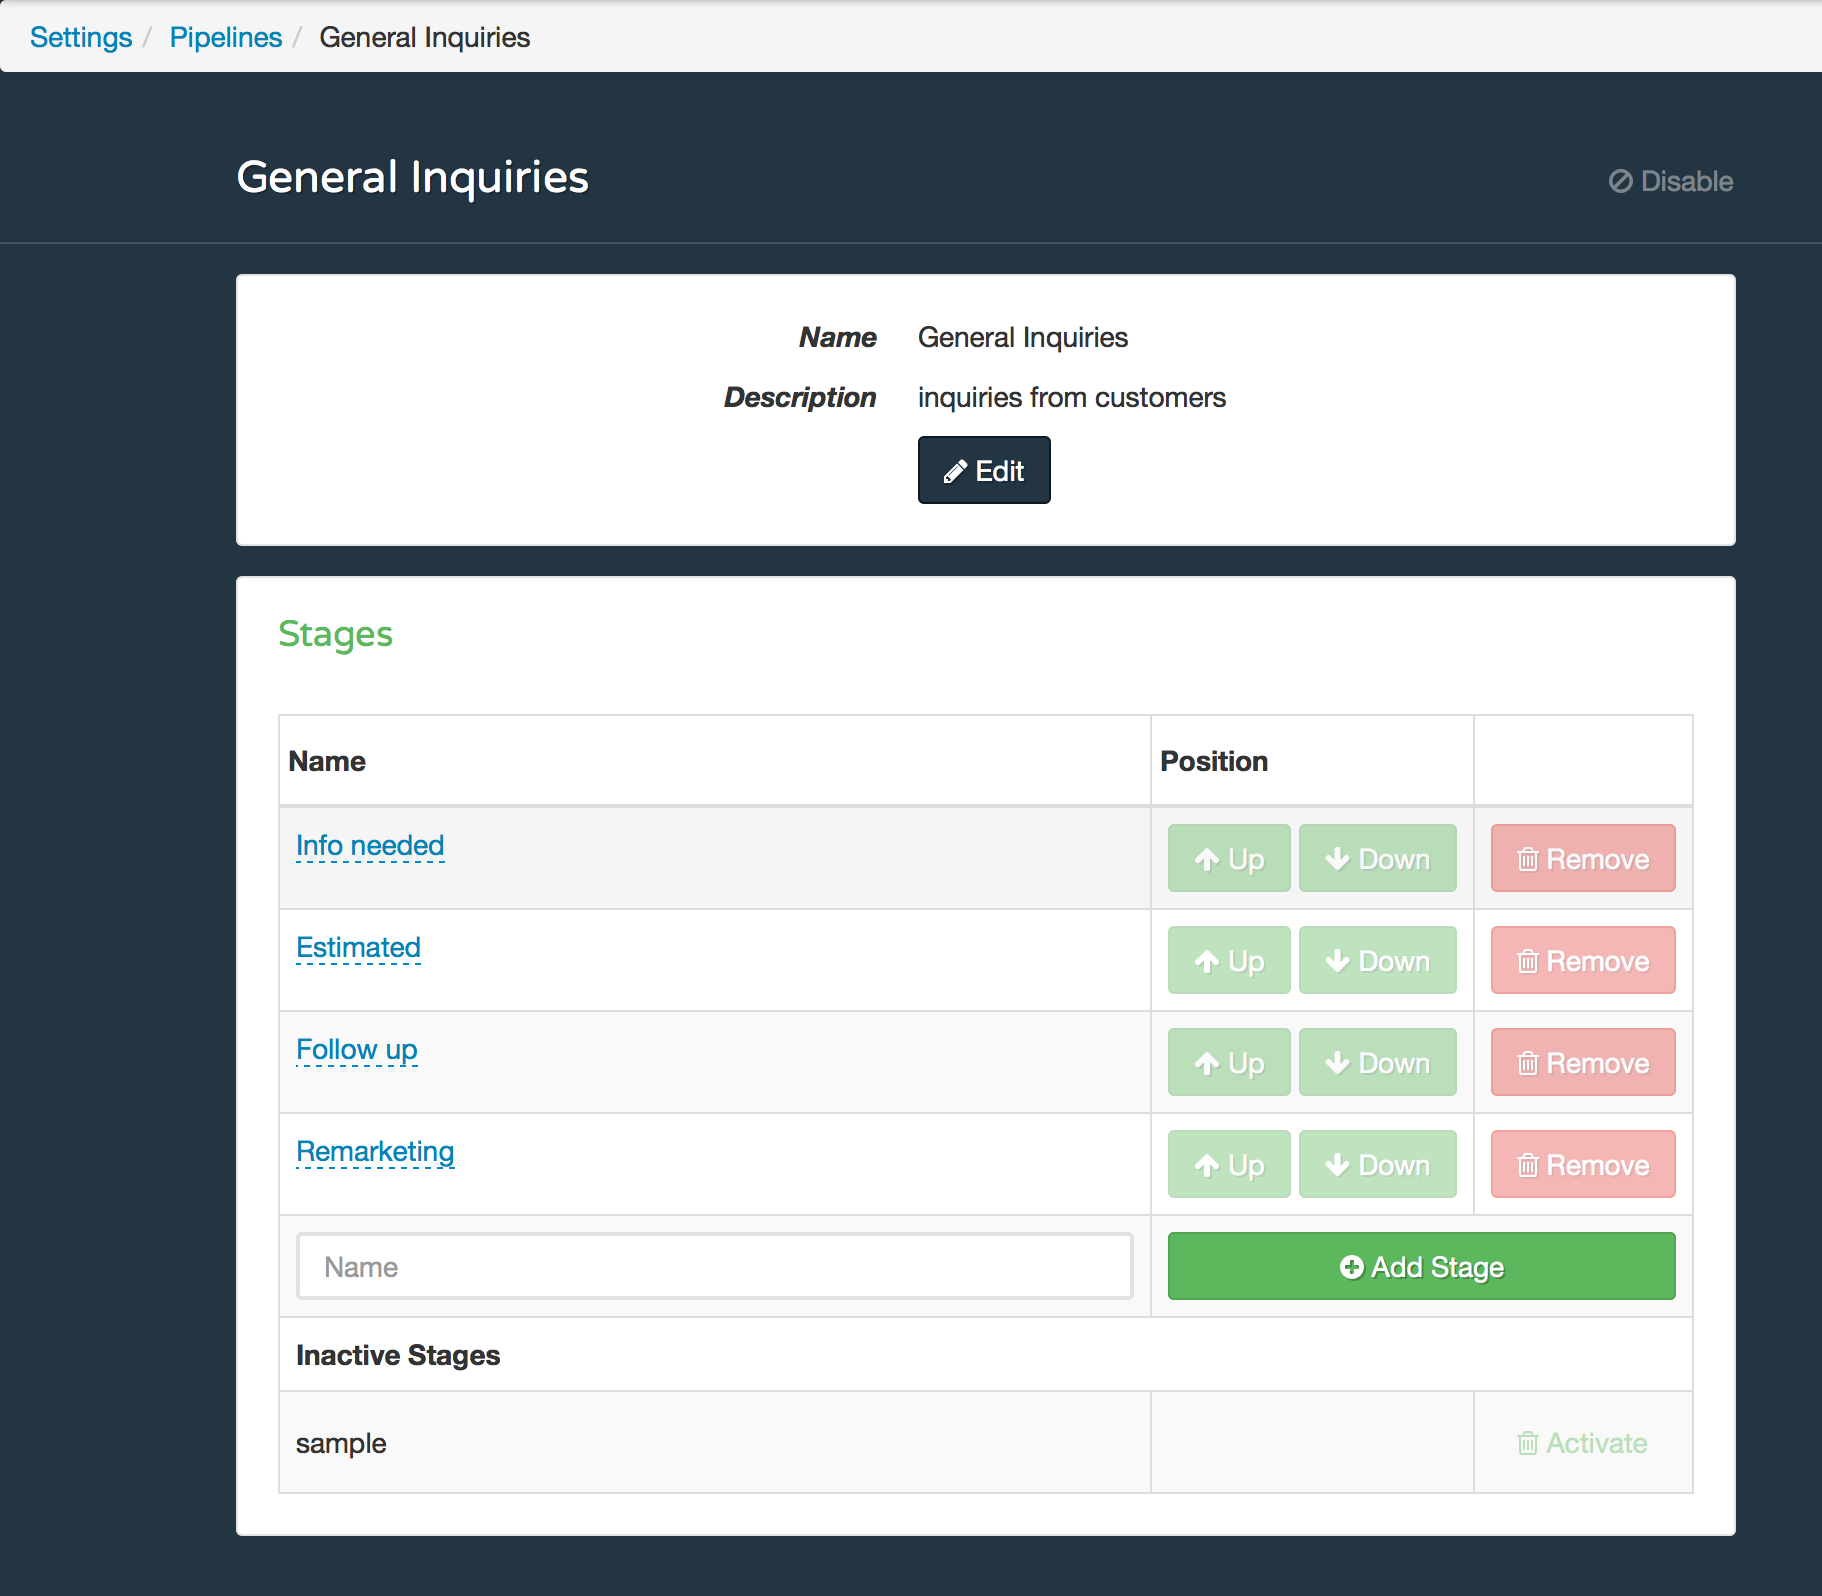Viewport: 1822px width, 1596px height.
Task: Remove the Follow up stage
Action: coord(1582,1062)
